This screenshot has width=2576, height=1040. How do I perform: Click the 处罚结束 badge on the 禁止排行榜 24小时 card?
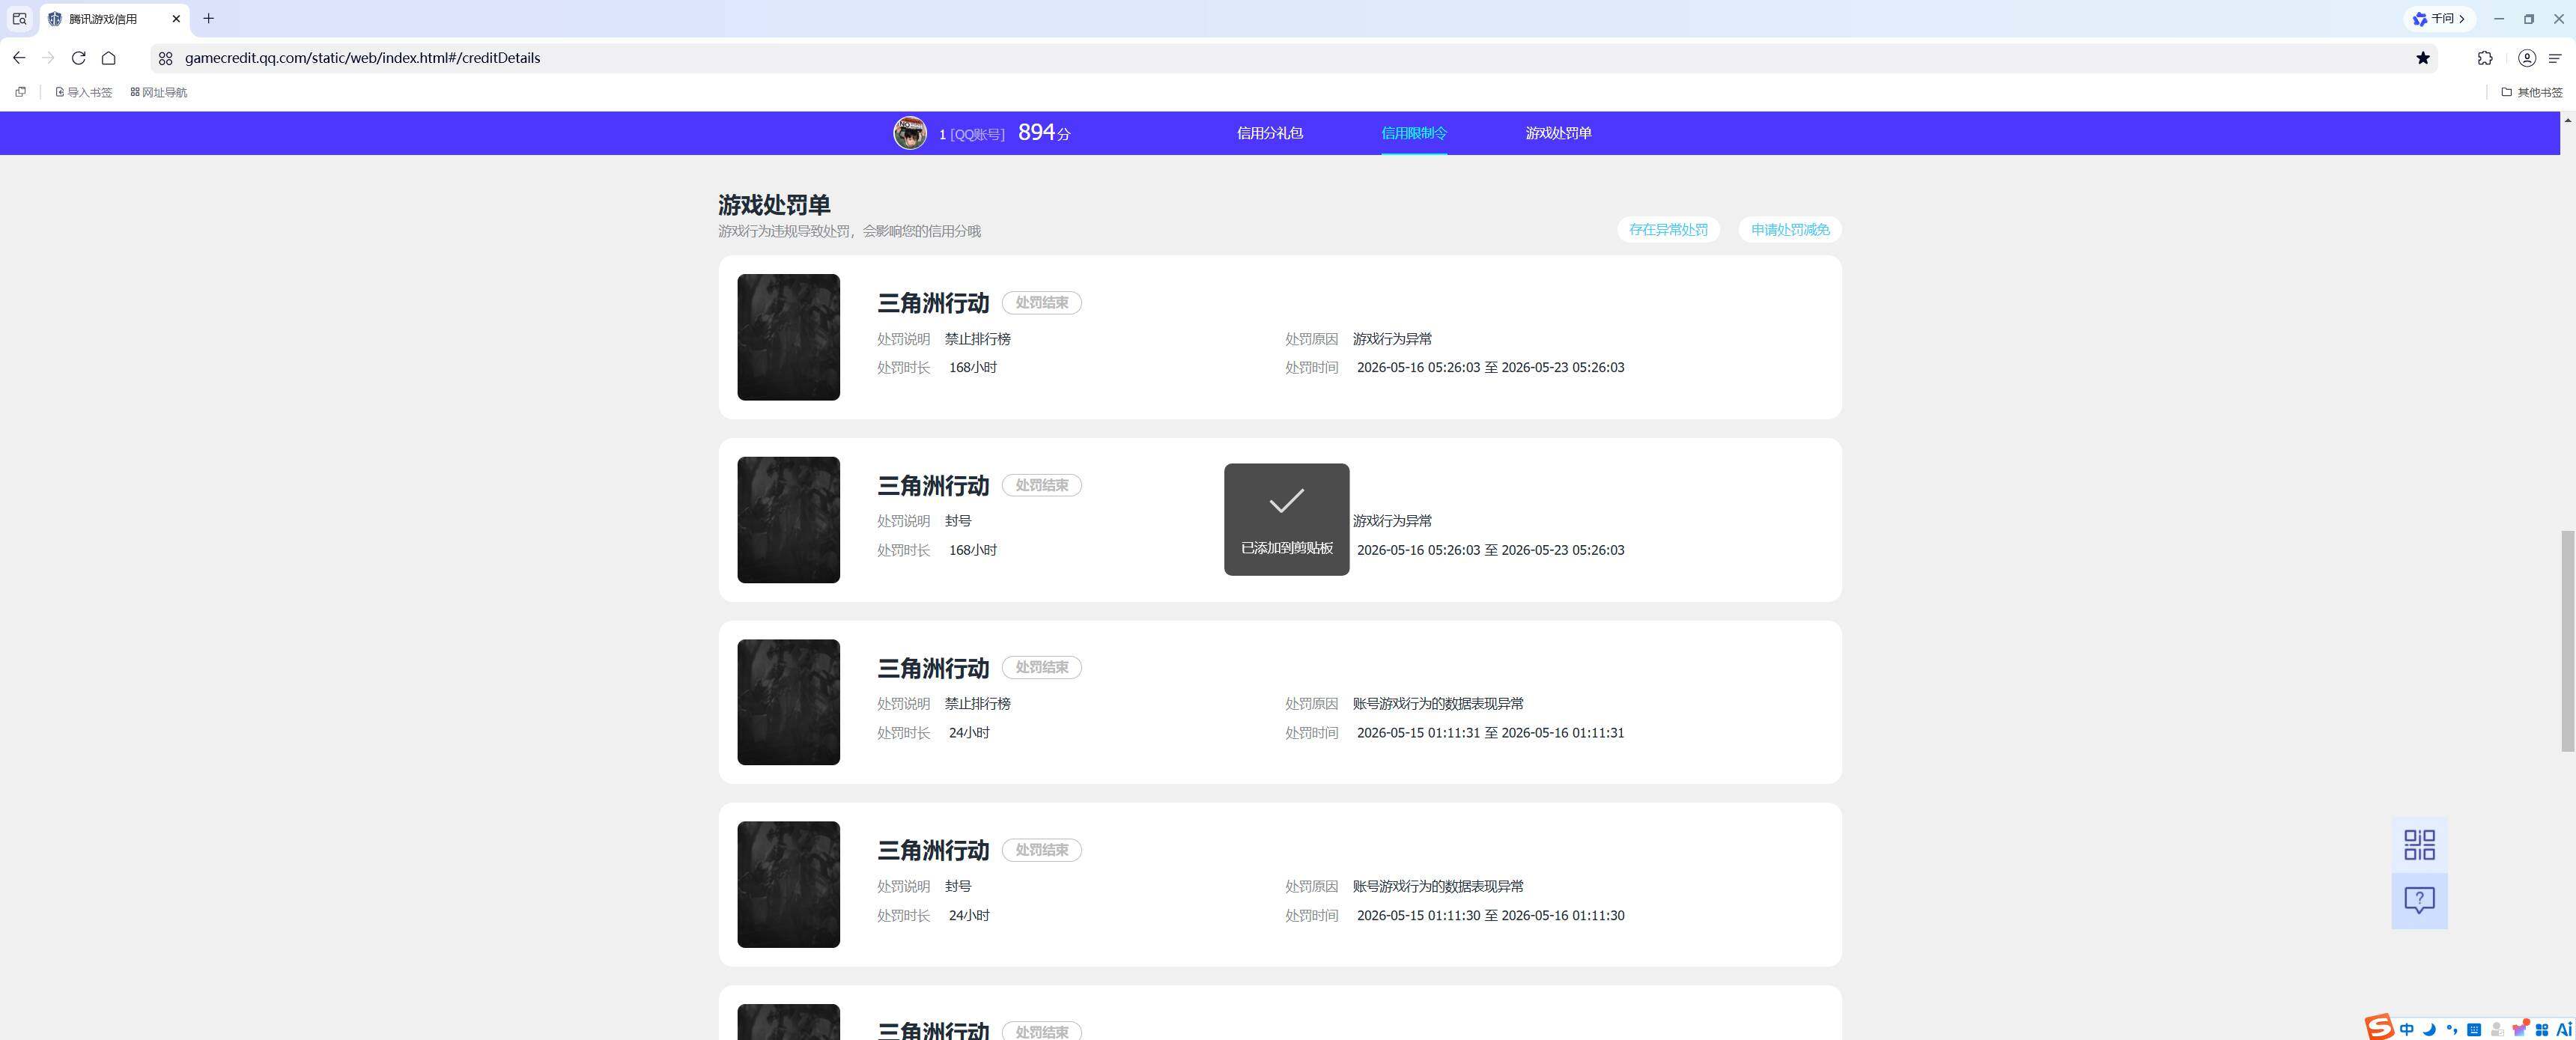[x=1041, y=667]
